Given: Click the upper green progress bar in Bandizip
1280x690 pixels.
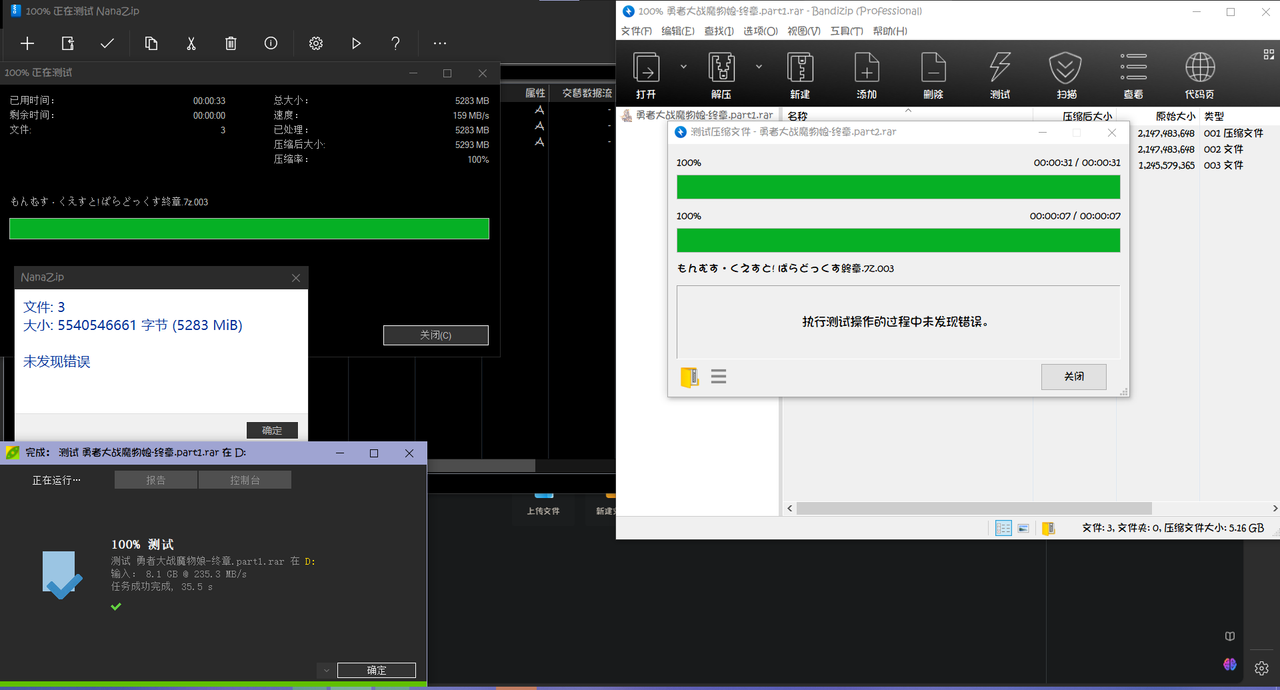Looking at the screenshot, I should pyautogui.click(x=898, y=187).
